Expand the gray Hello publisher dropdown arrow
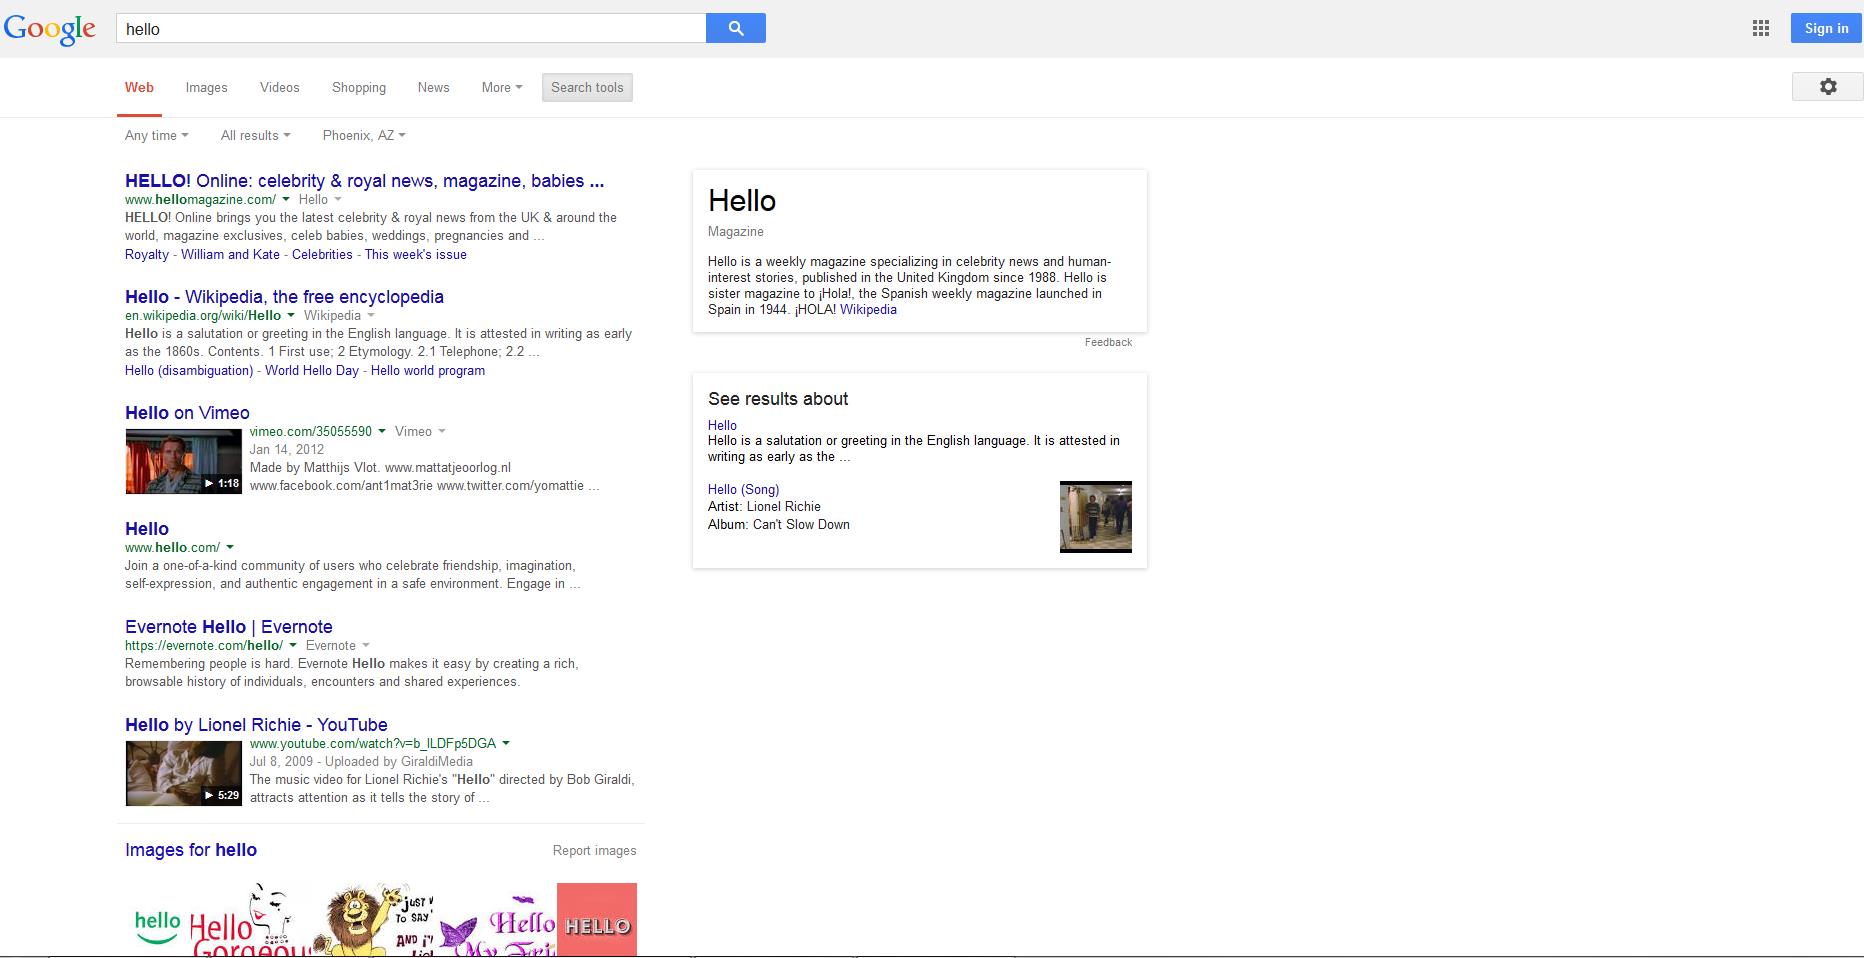Viewport: 1864px width, 958px height. (337, 200)
